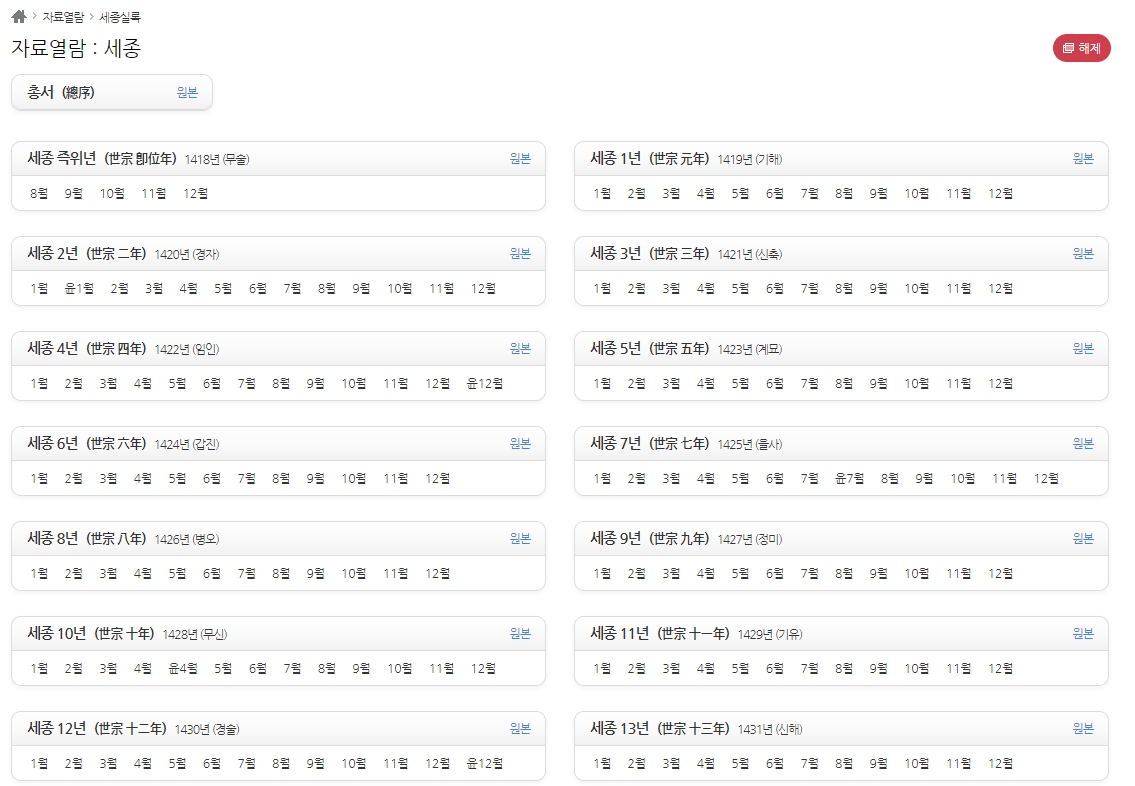Screen dimensions: 1135x786
Task: Open the intercalary month 윤1월 of 세종 2년
Action: (77, 288)
